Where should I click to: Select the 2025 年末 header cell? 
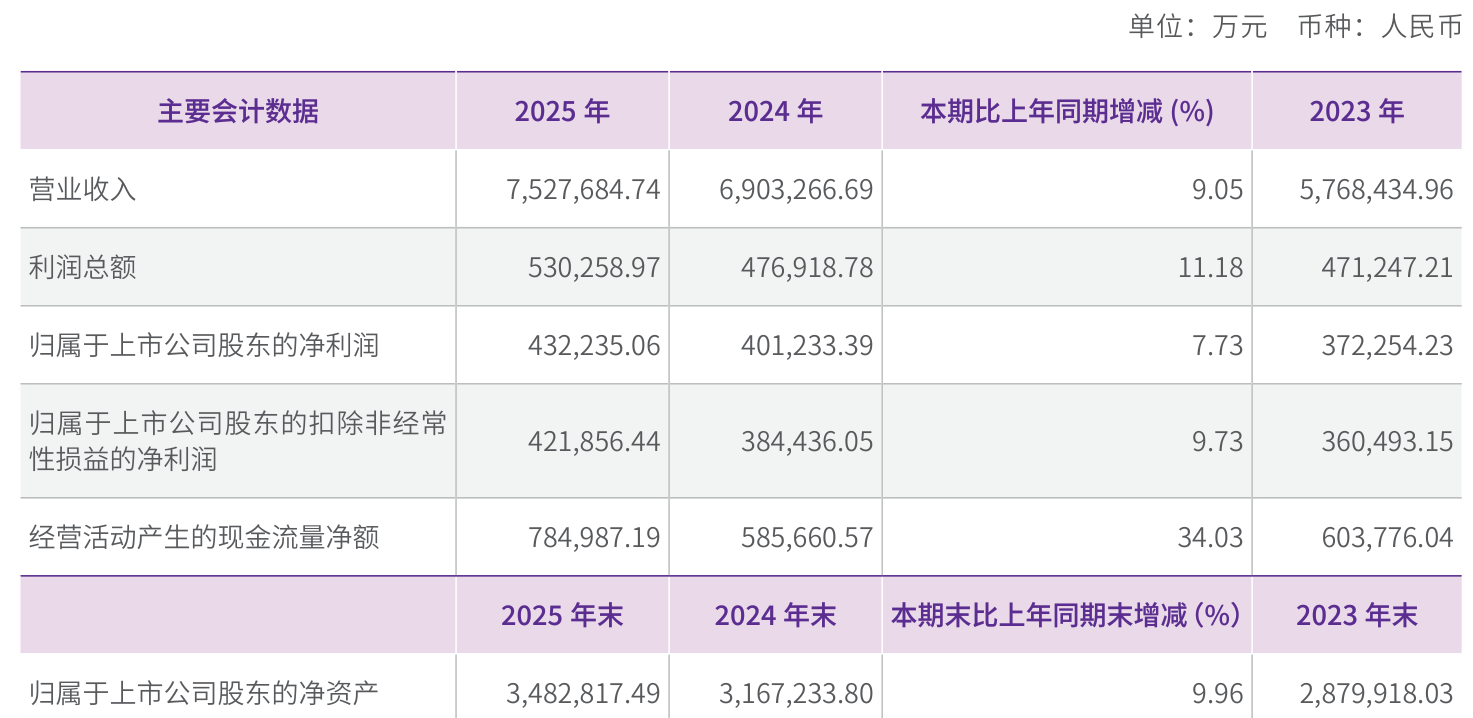coord(562,615)
